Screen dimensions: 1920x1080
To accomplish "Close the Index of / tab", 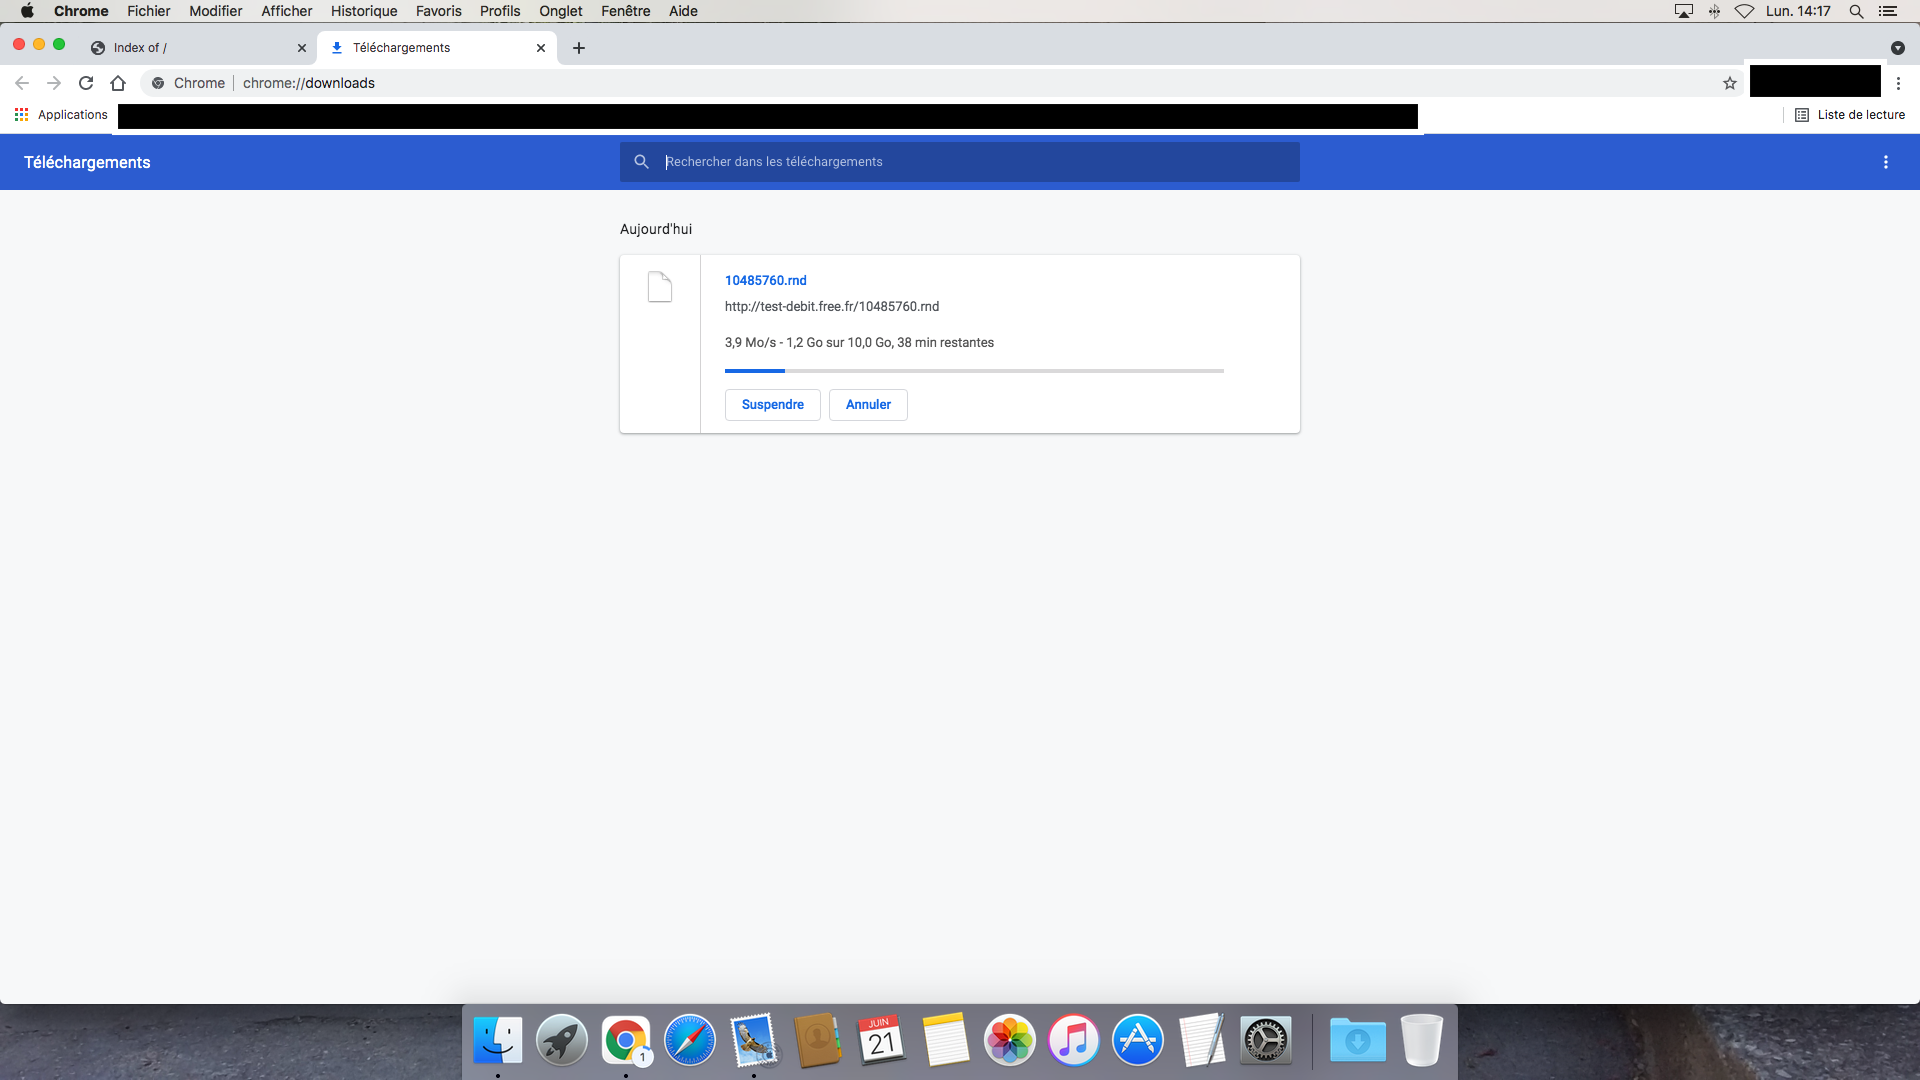I will [x=302, y=48].
